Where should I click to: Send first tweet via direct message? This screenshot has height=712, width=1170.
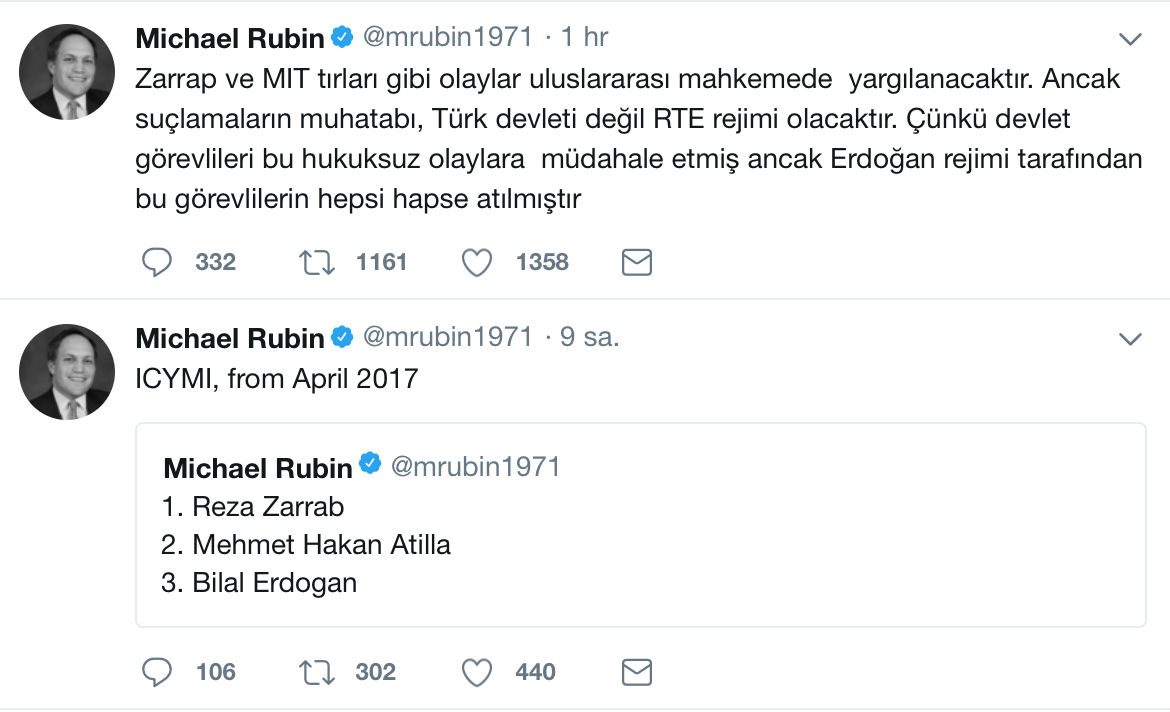tap(637, 262)
